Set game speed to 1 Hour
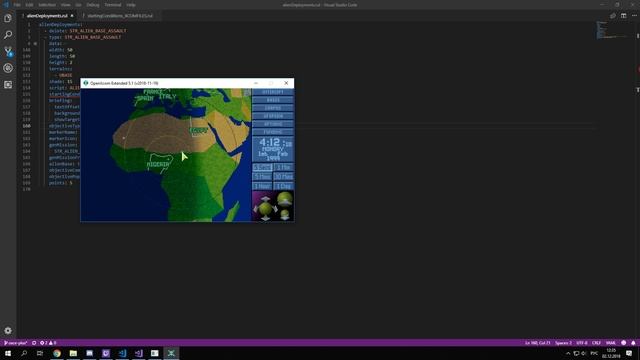 click(262, 186)
